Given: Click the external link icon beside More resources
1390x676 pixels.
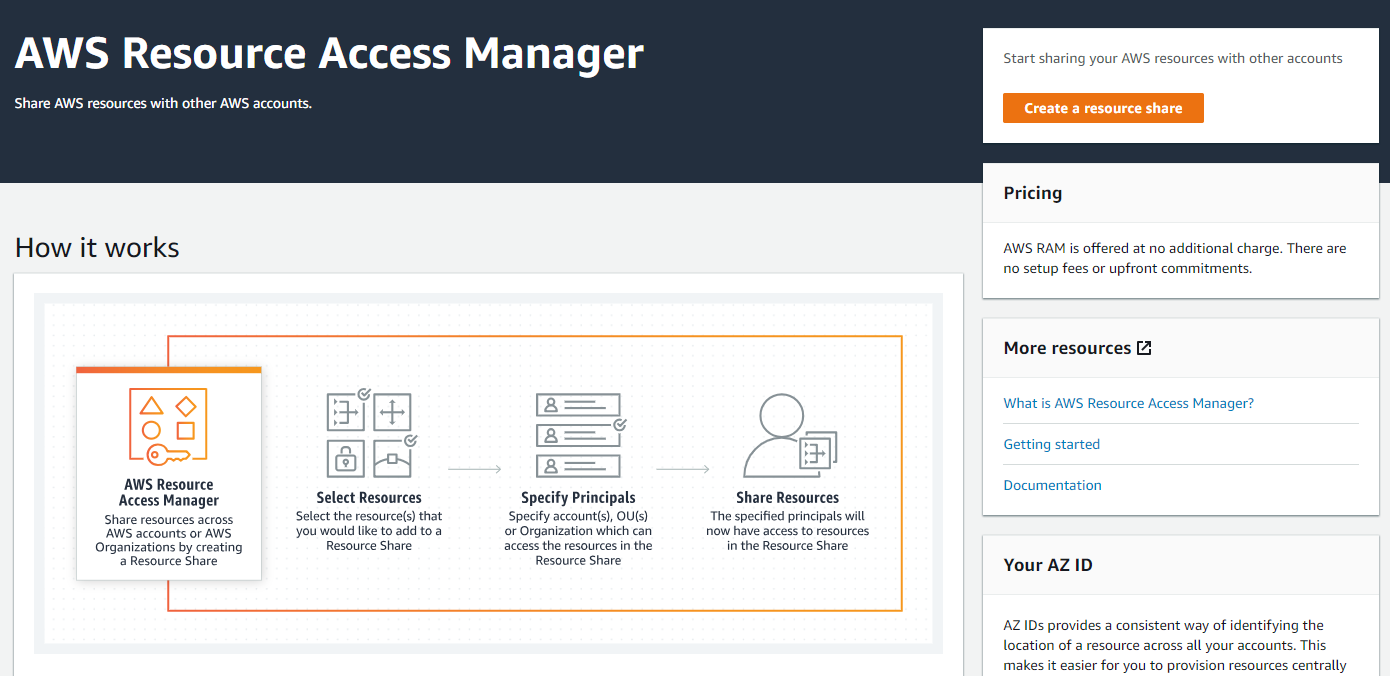Looking at the screenshot, I should pos(1145,348).
